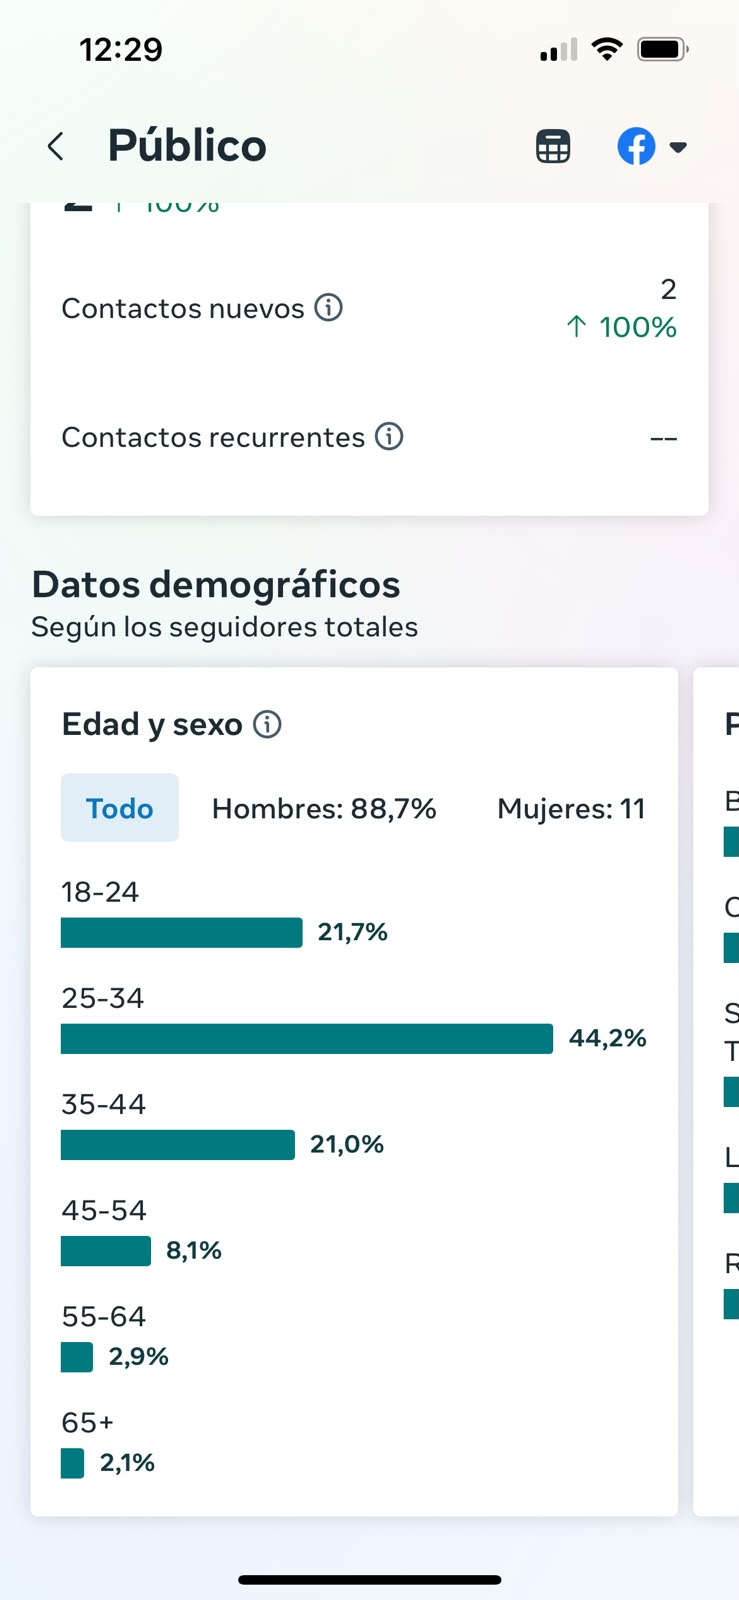Screen dimensions: 739x1600
Task: Show info for Contactos nuevos
Action: [x=329, y=307]
